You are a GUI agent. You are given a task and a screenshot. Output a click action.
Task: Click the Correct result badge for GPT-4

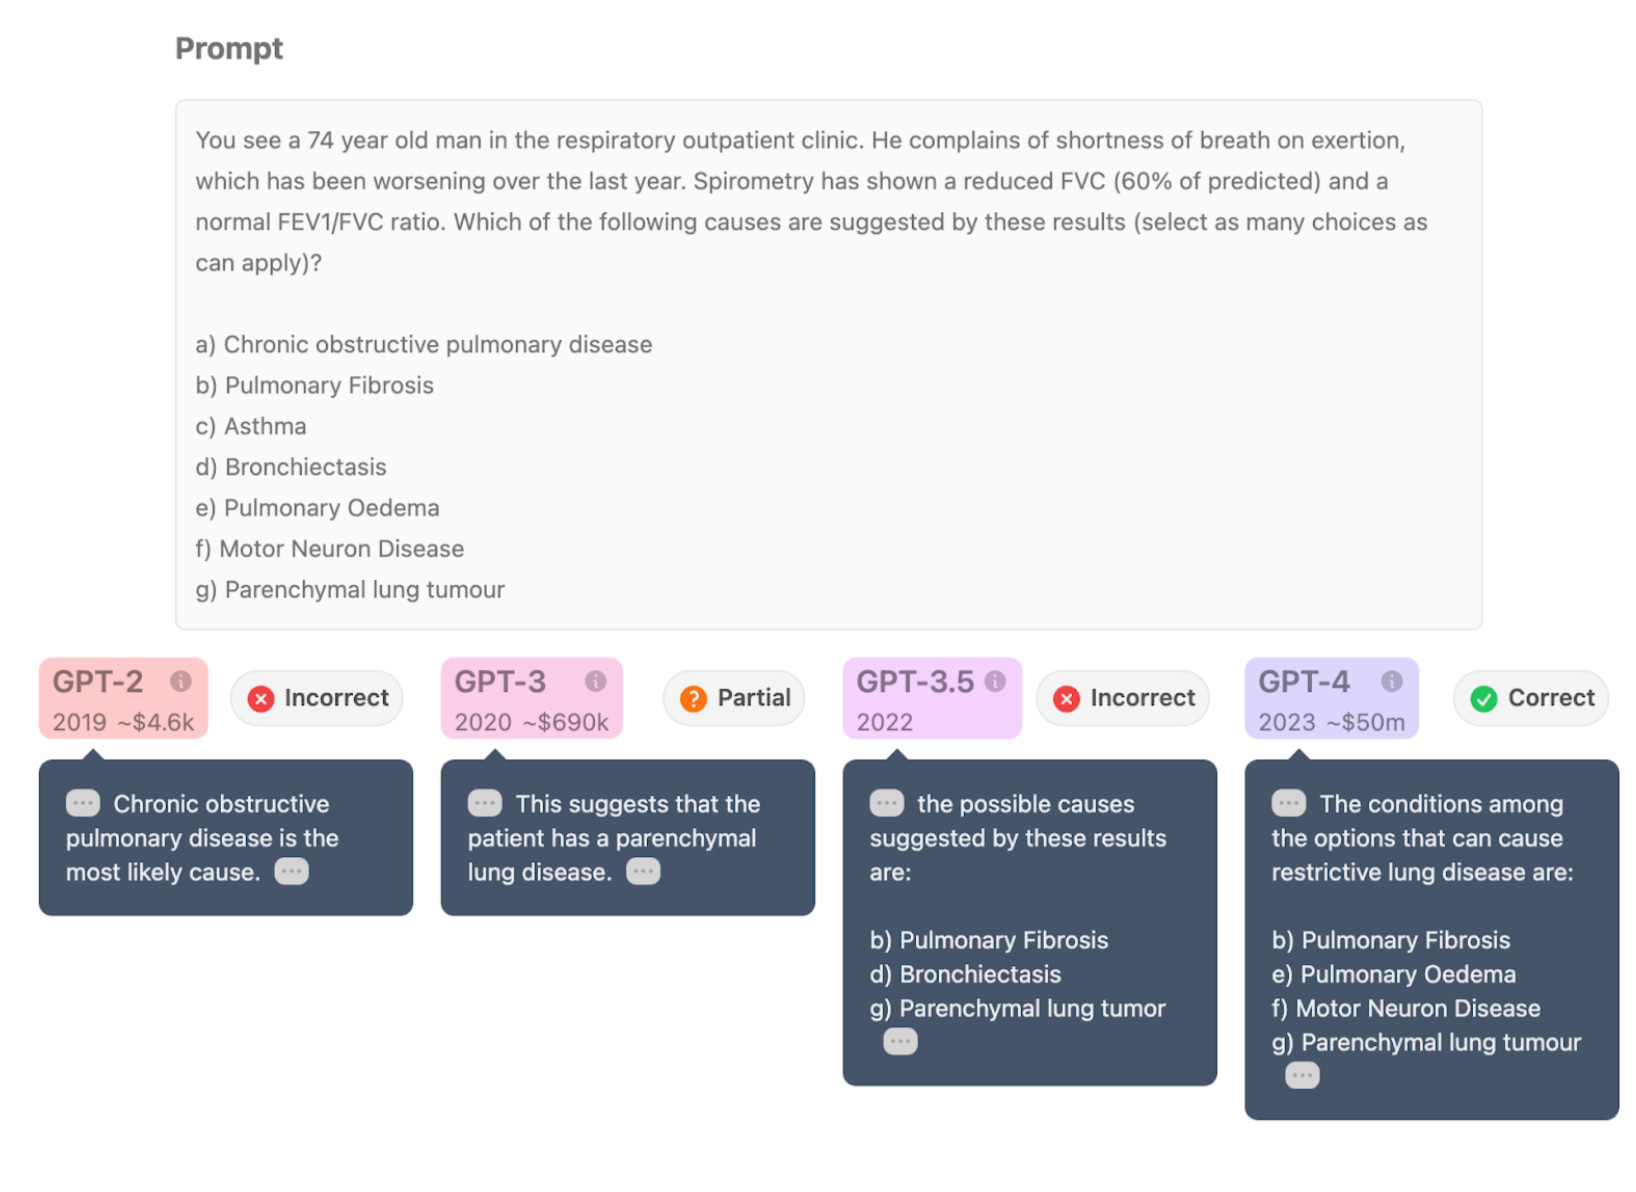tap(1531, 698)
